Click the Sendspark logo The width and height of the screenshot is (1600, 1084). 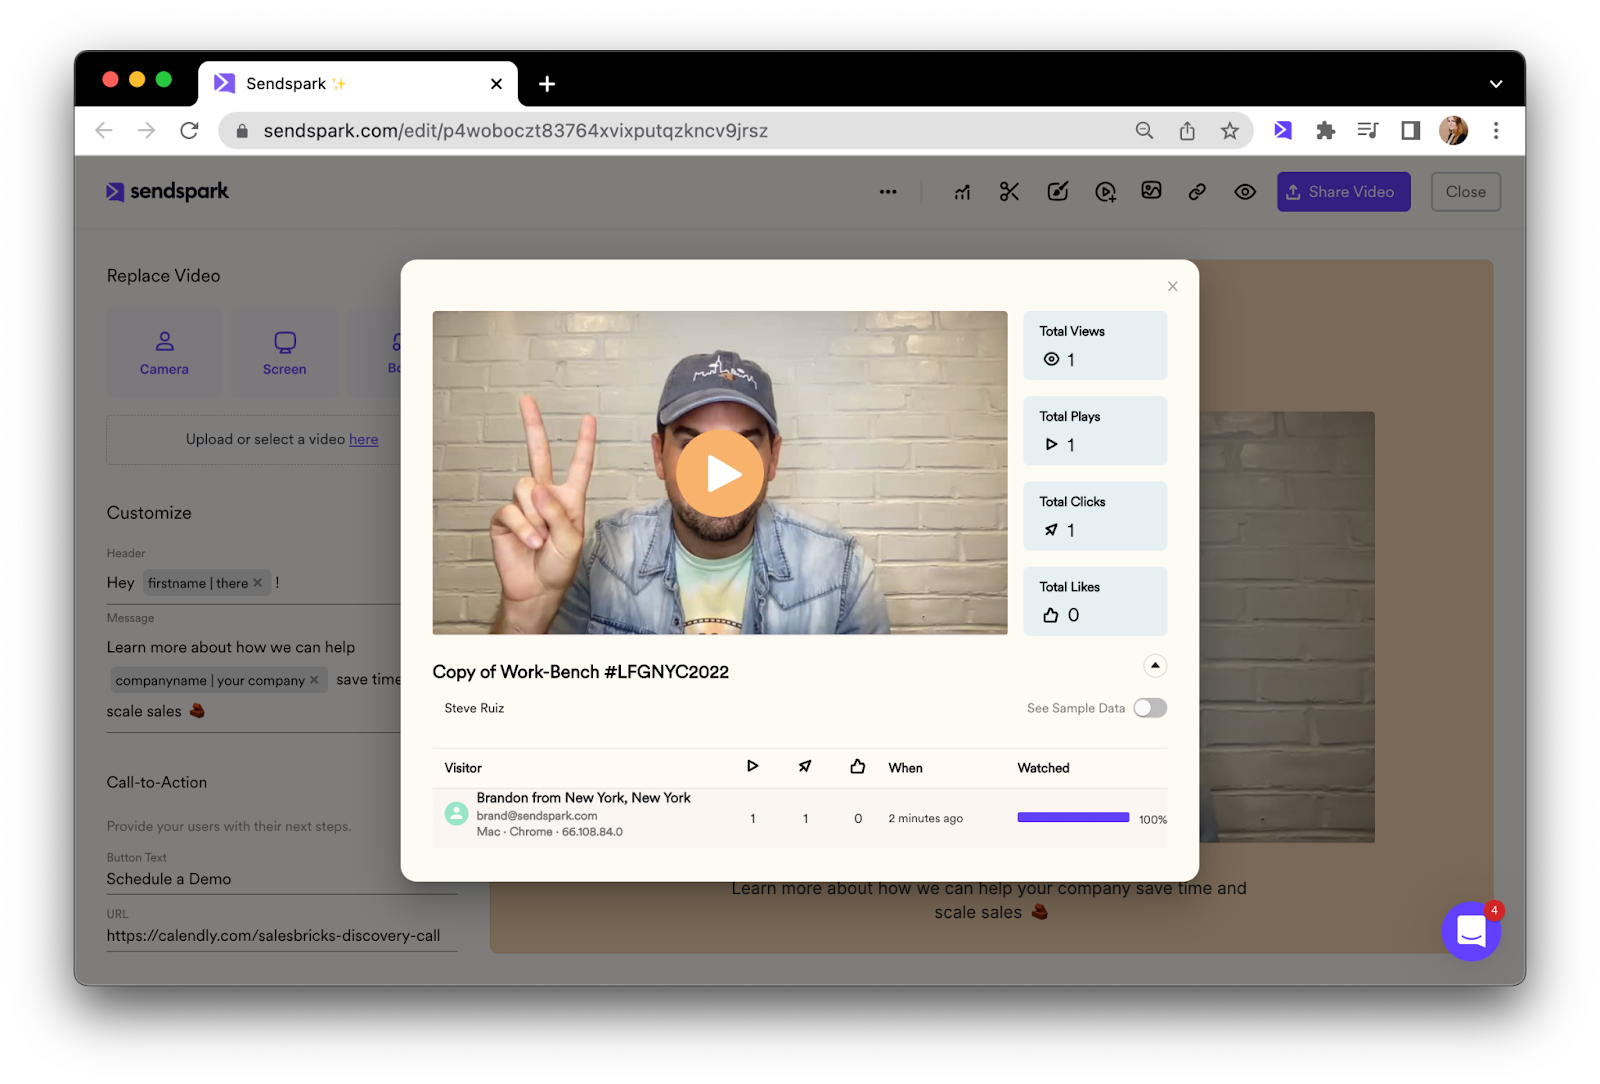point(168,191)
